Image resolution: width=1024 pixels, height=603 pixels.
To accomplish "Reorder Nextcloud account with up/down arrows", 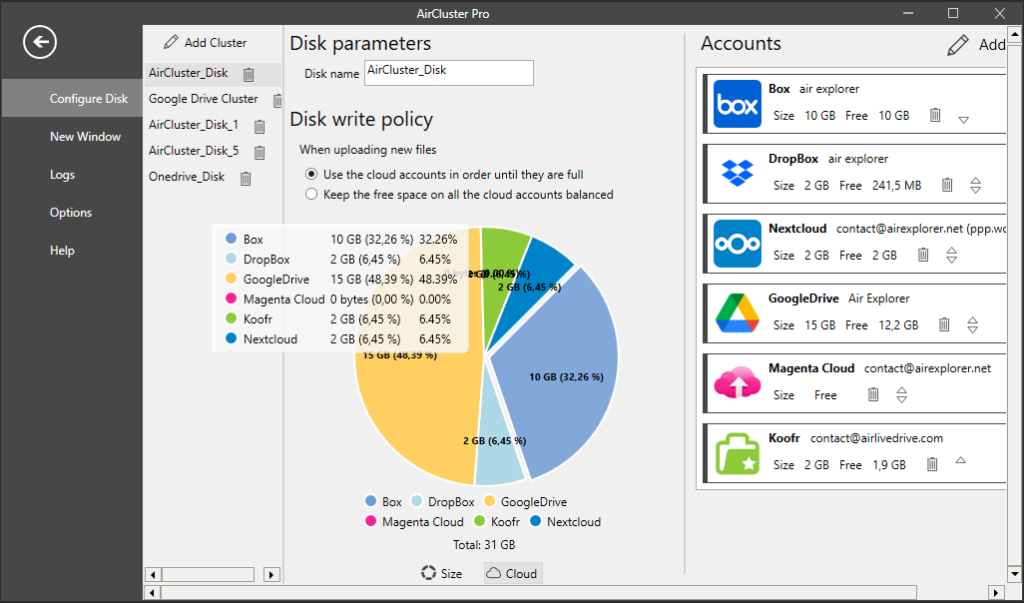I will (x=952, y=255).
